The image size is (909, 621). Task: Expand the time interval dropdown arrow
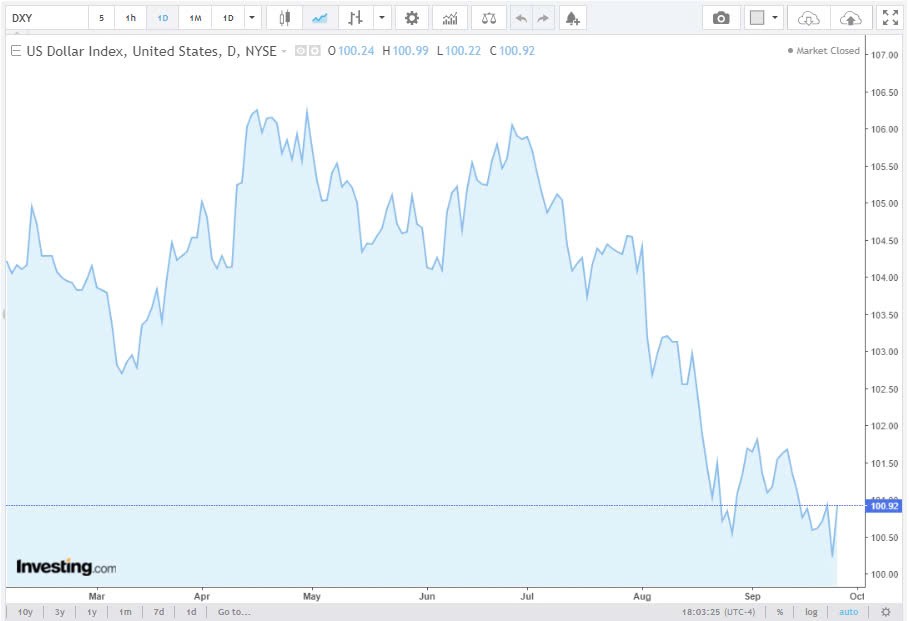[251, 18]
